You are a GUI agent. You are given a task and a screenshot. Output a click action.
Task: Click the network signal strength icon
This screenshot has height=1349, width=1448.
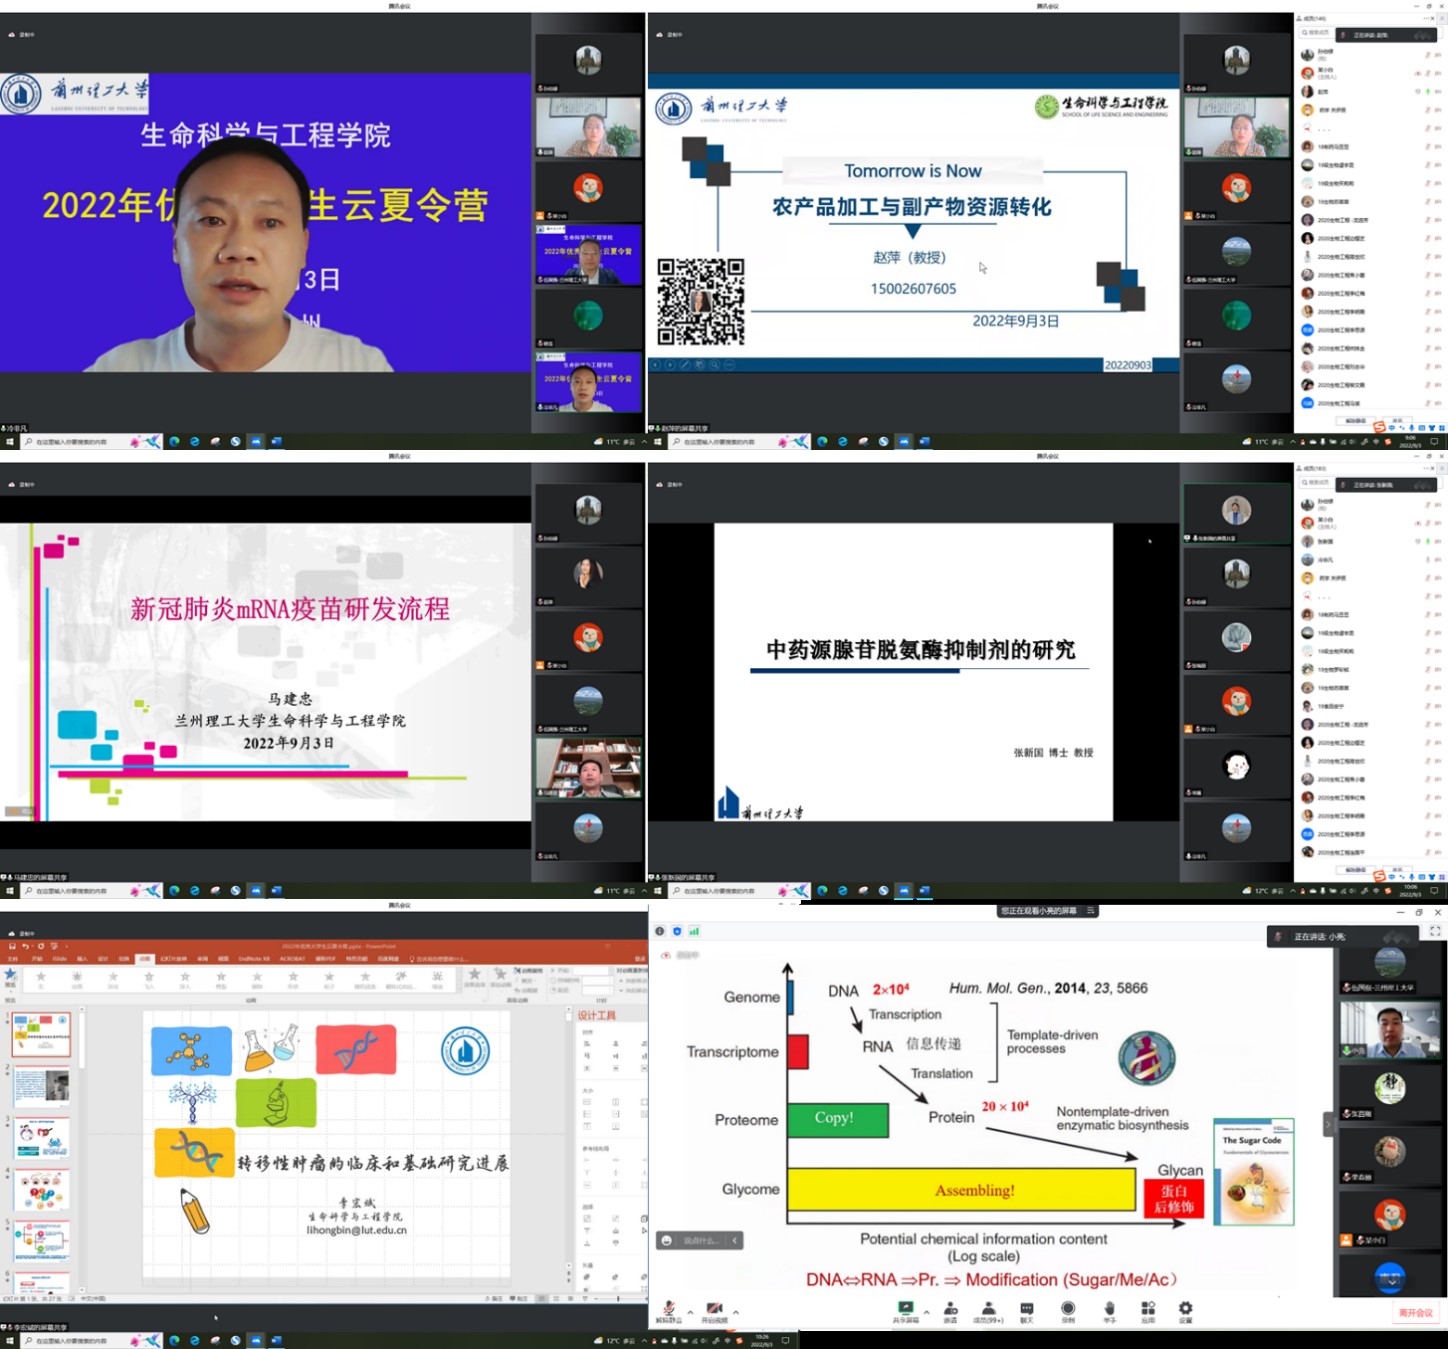[694, 931]
